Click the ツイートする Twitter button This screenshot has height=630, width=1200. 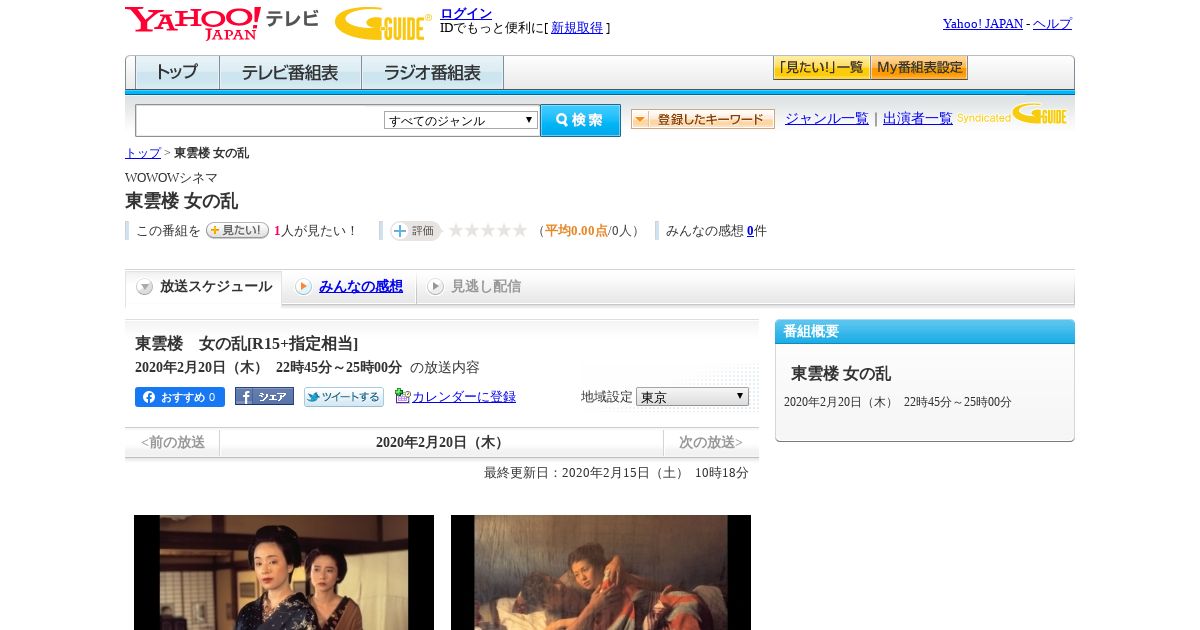(x=344, y=397)
